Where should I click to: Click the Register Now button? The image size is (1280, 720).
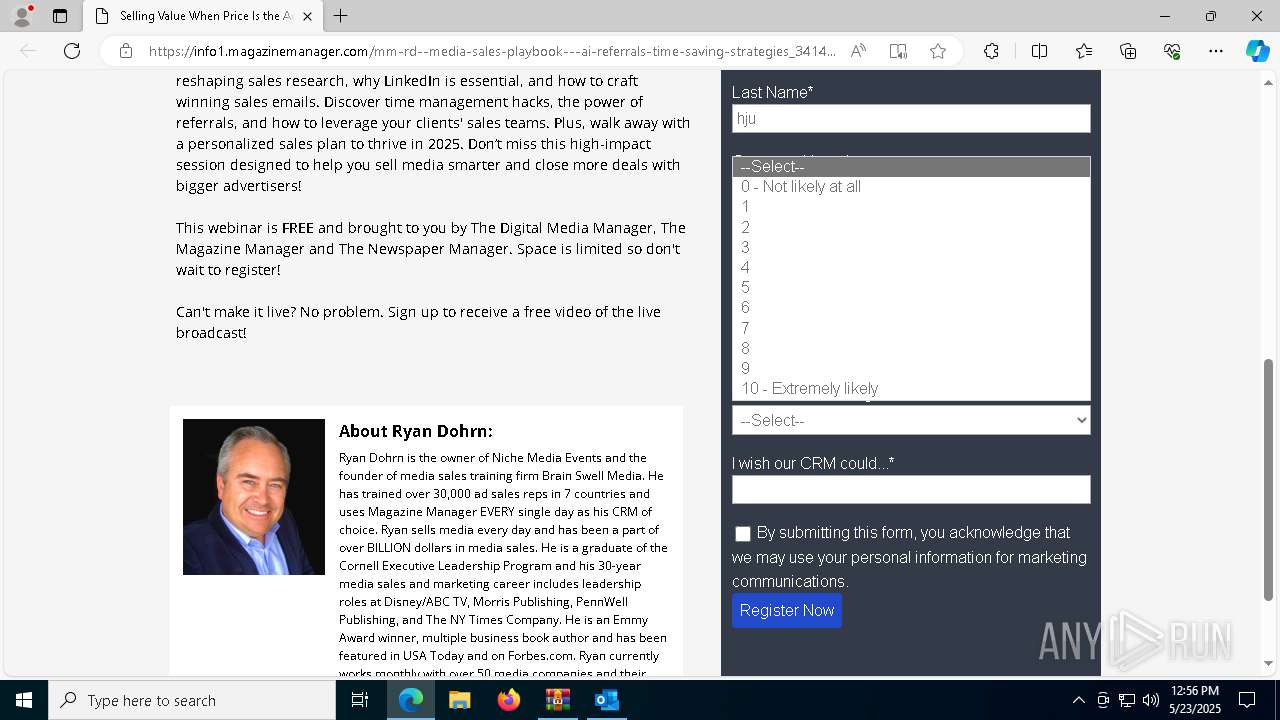pyautogui.click(x=787, y=611)
